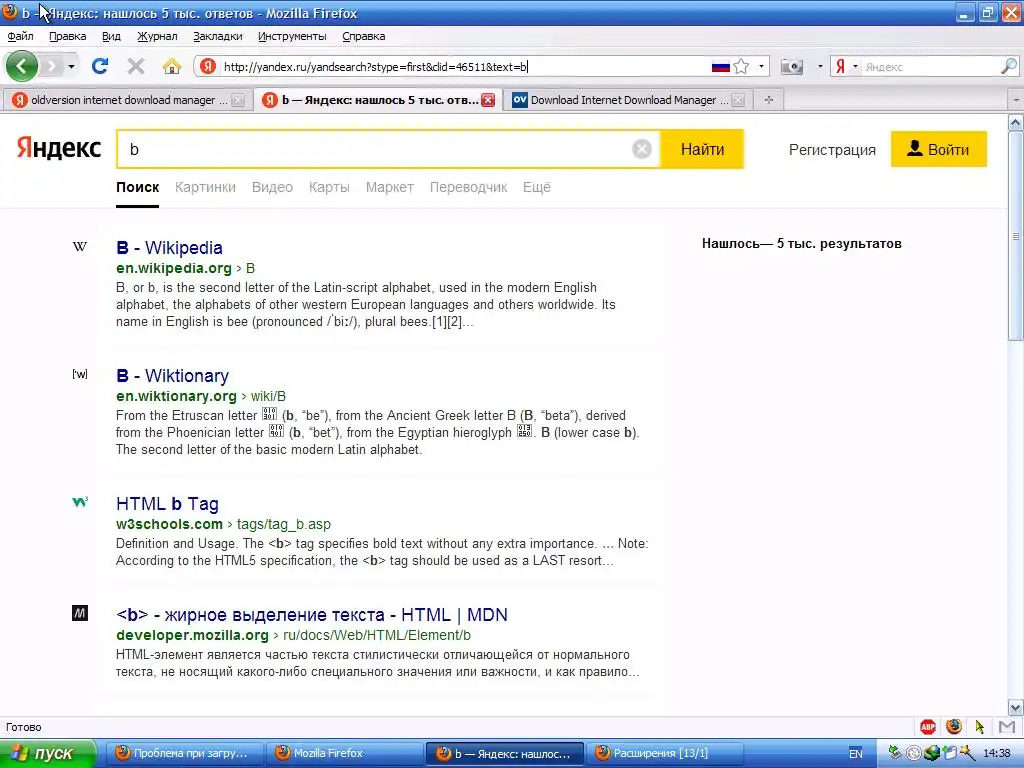Open the B - Wikipedia result
This screenshot has width=1024, height=768.
coord(169,248)
